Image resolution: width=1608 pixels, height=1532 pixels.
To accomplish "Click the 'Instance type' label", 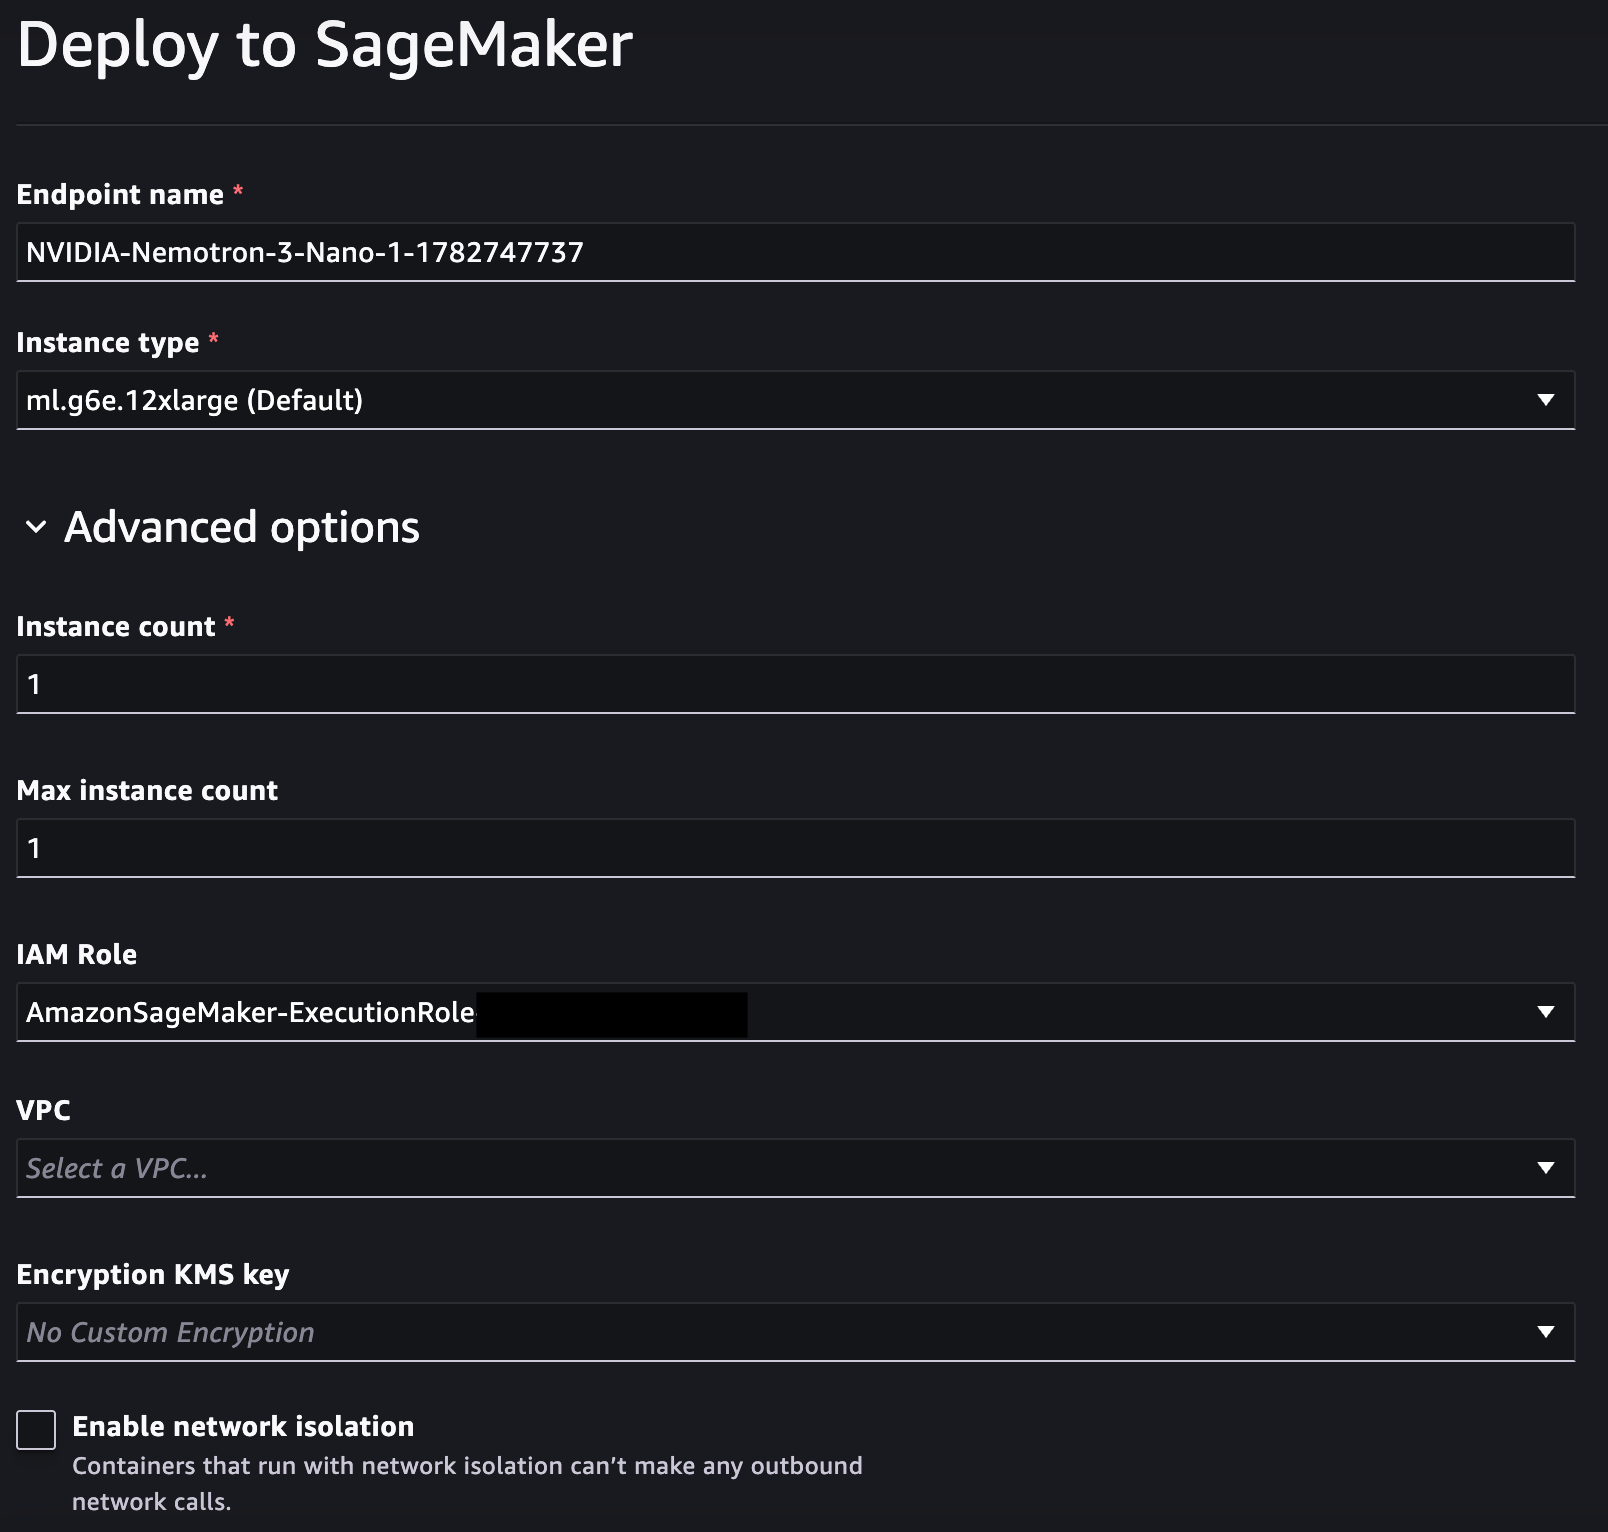I will pyautogui.click(x=108, y=343).
